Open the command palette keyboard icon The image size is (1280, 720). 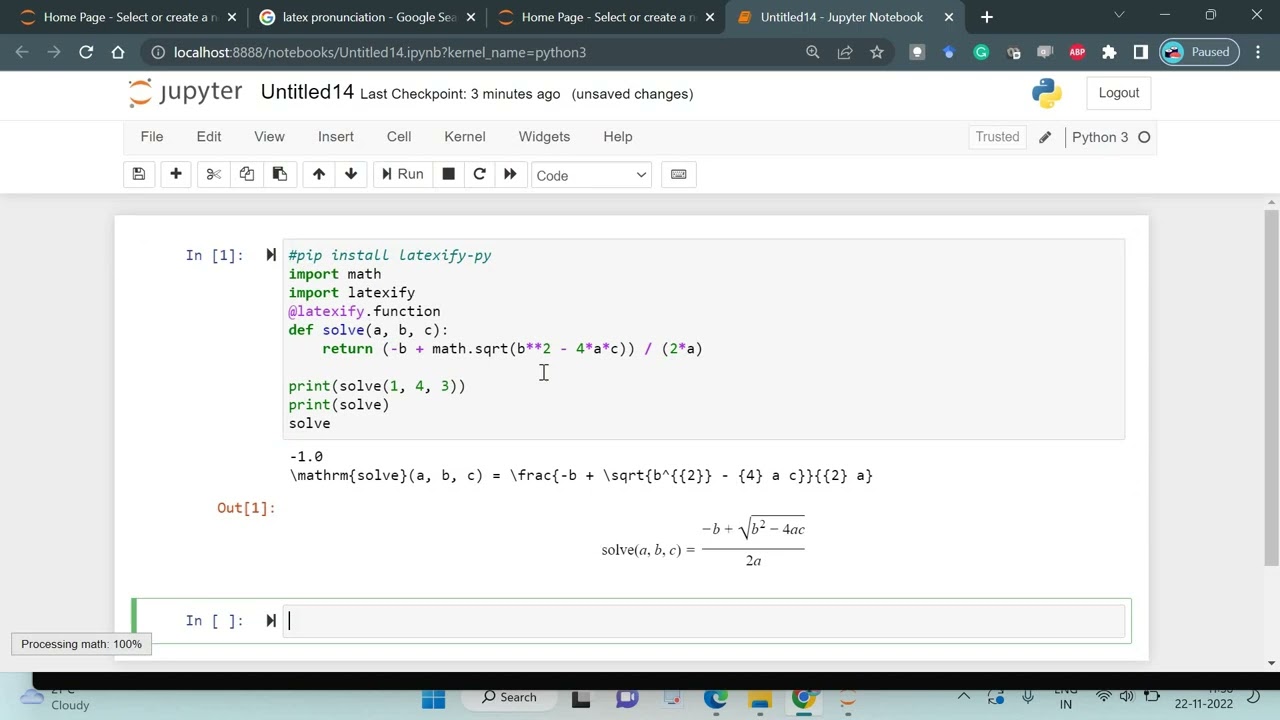coord(679,174)
